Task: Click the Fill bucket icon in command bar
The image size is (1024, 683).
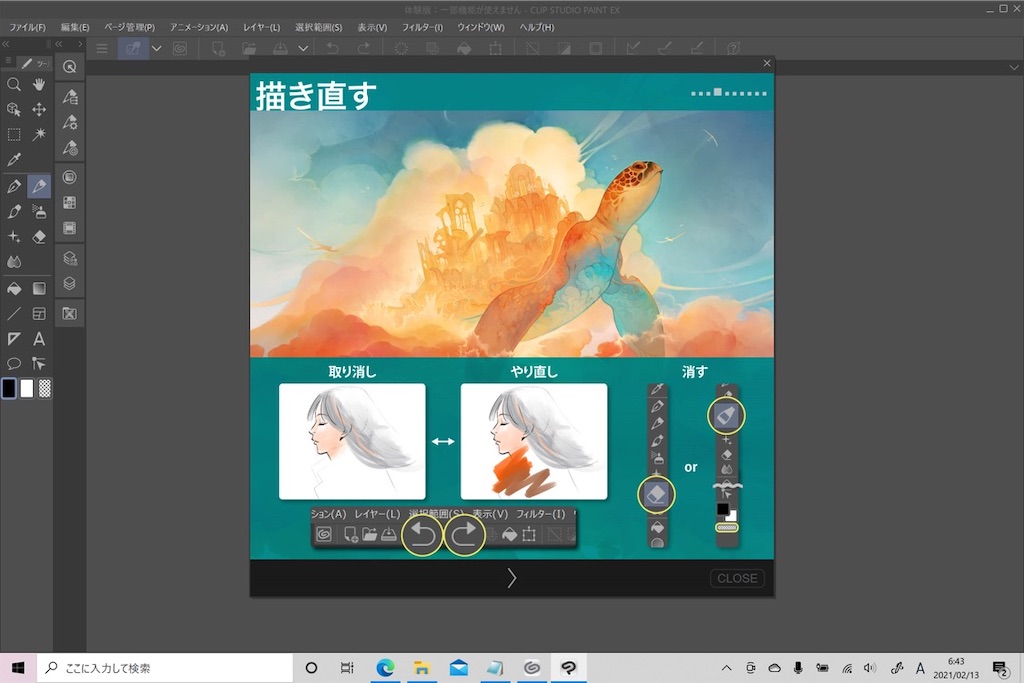Action: 464,48
